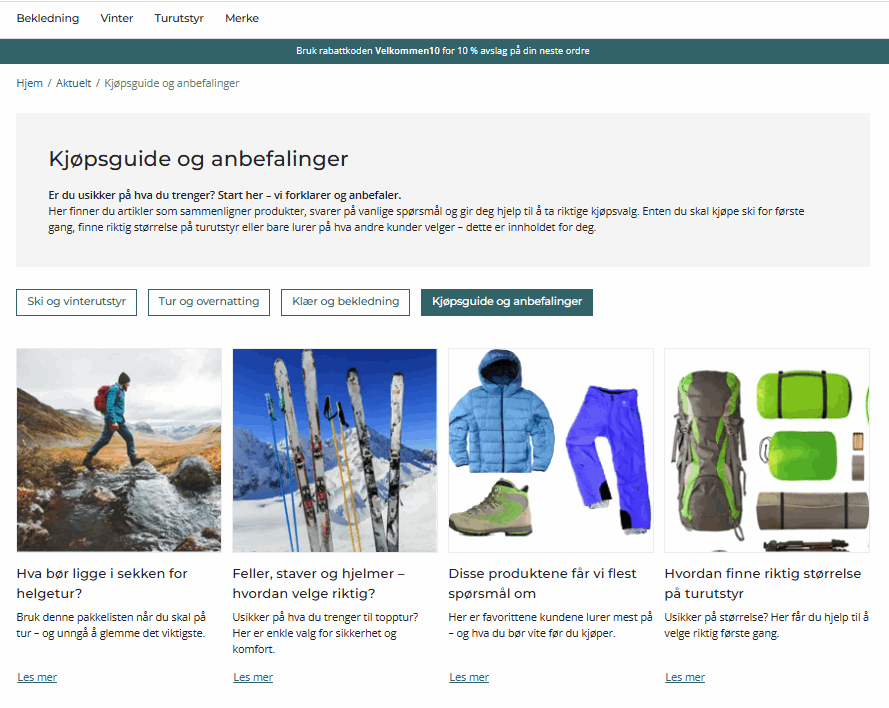Click the Aktuelt breadcrumb link
Image resolution: width=889 pixels, height=708 pixels.
pyautogui.click(x=73, y=83)
